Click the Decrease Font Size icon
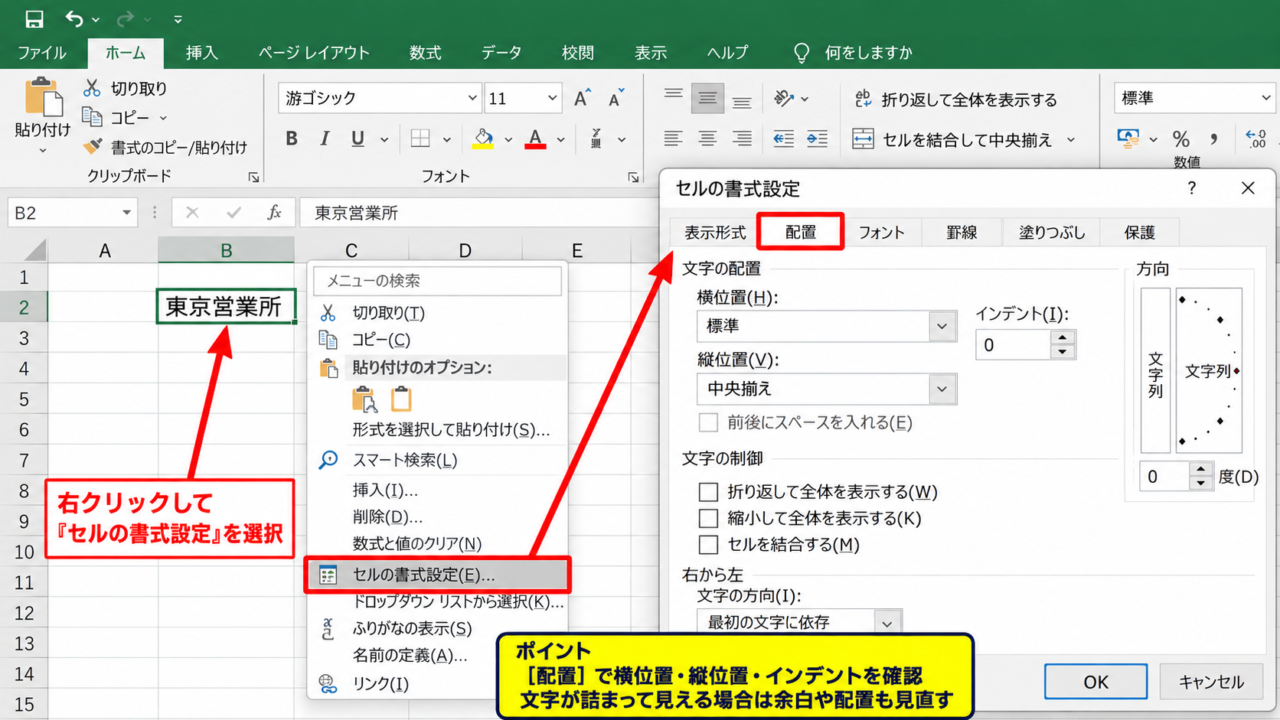The width and height of the screenshot is (1280, 720). (616, 98)
